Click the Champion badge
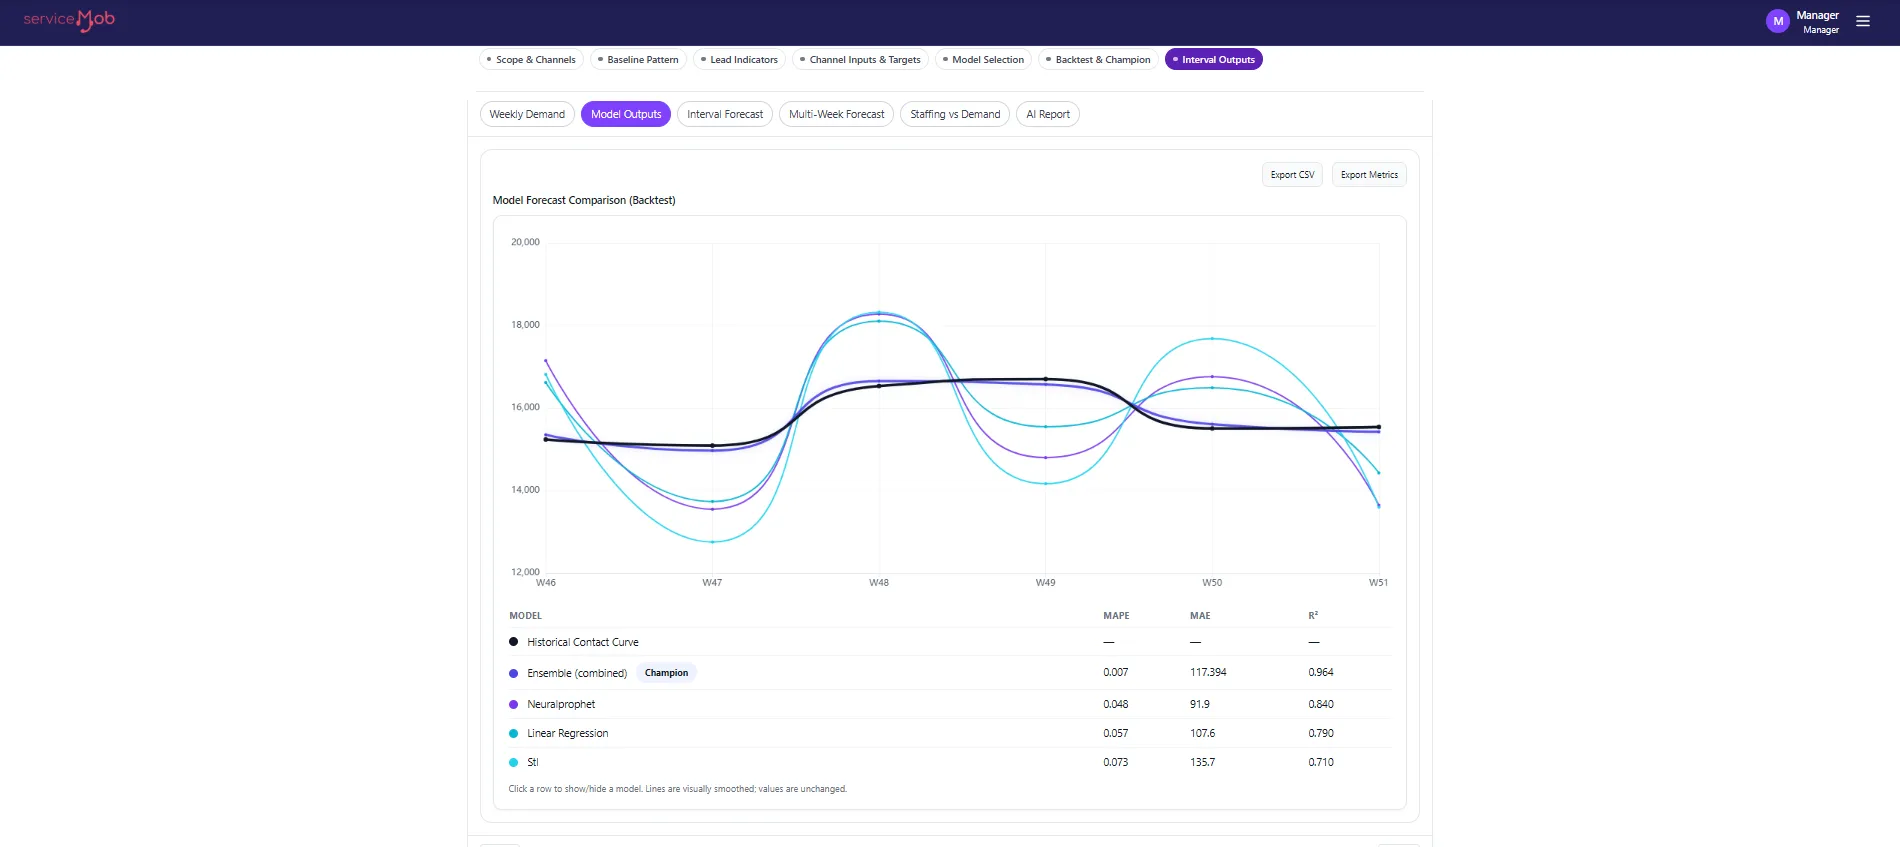1900x847 pixels. pos(666,673)
